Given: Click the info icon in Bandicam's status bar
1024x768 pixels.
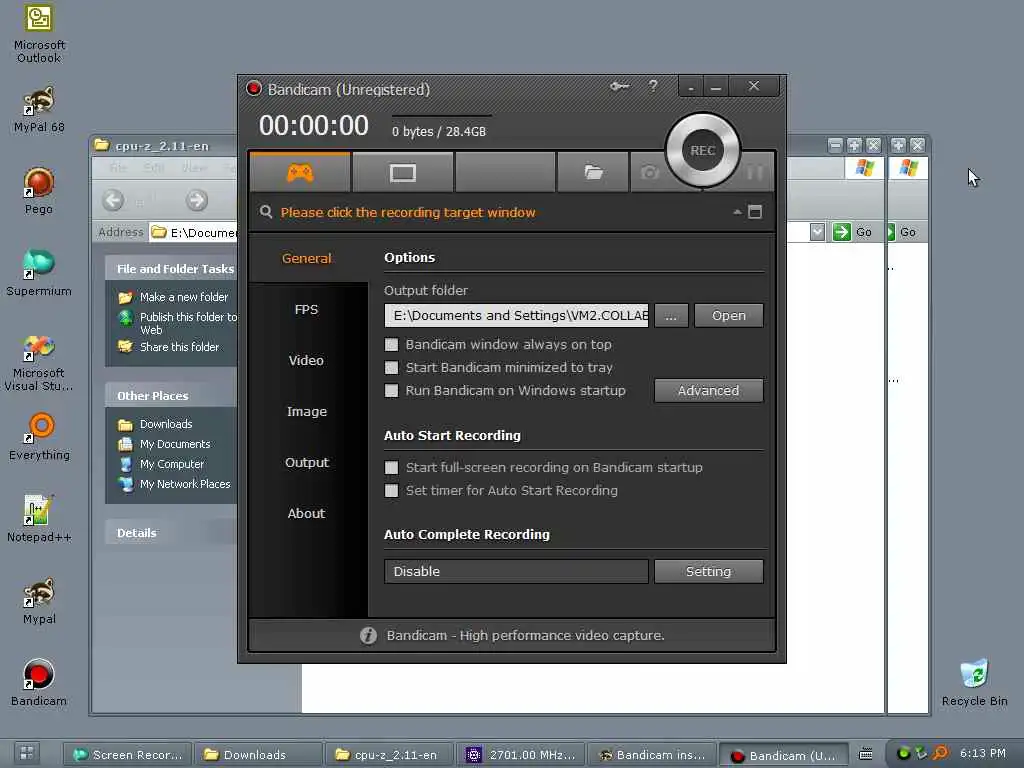Looking at the screenshot, I should 368,635.
